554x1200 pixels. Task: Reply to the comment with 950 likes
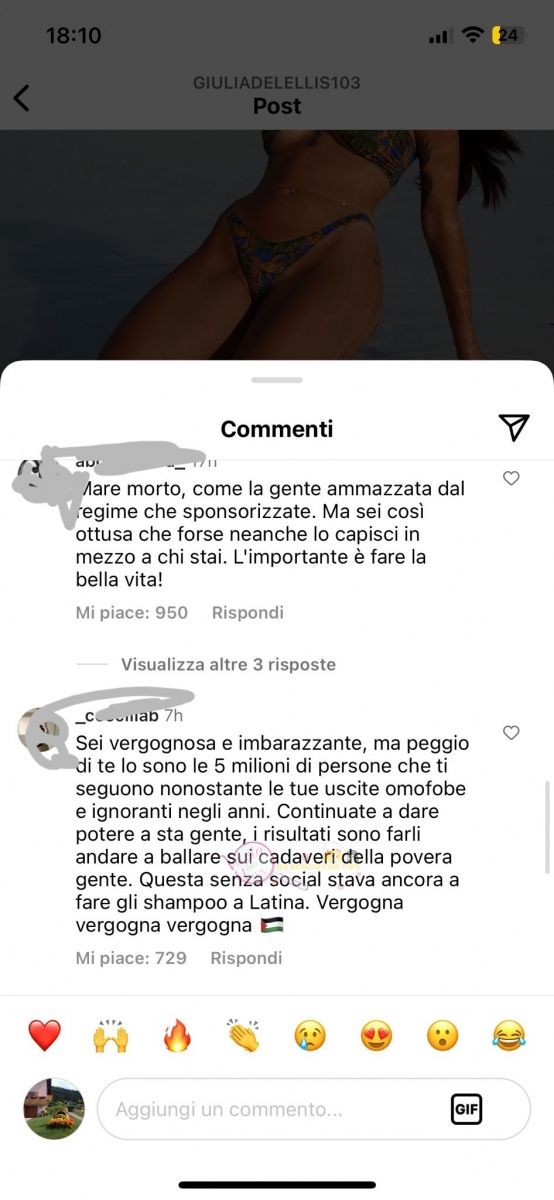[247, 612]
